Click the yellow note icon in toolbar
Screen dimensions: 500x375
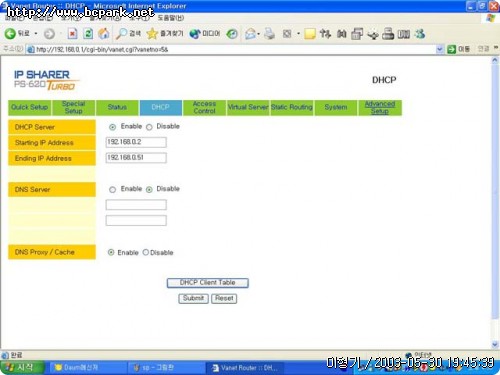point(310,34)
